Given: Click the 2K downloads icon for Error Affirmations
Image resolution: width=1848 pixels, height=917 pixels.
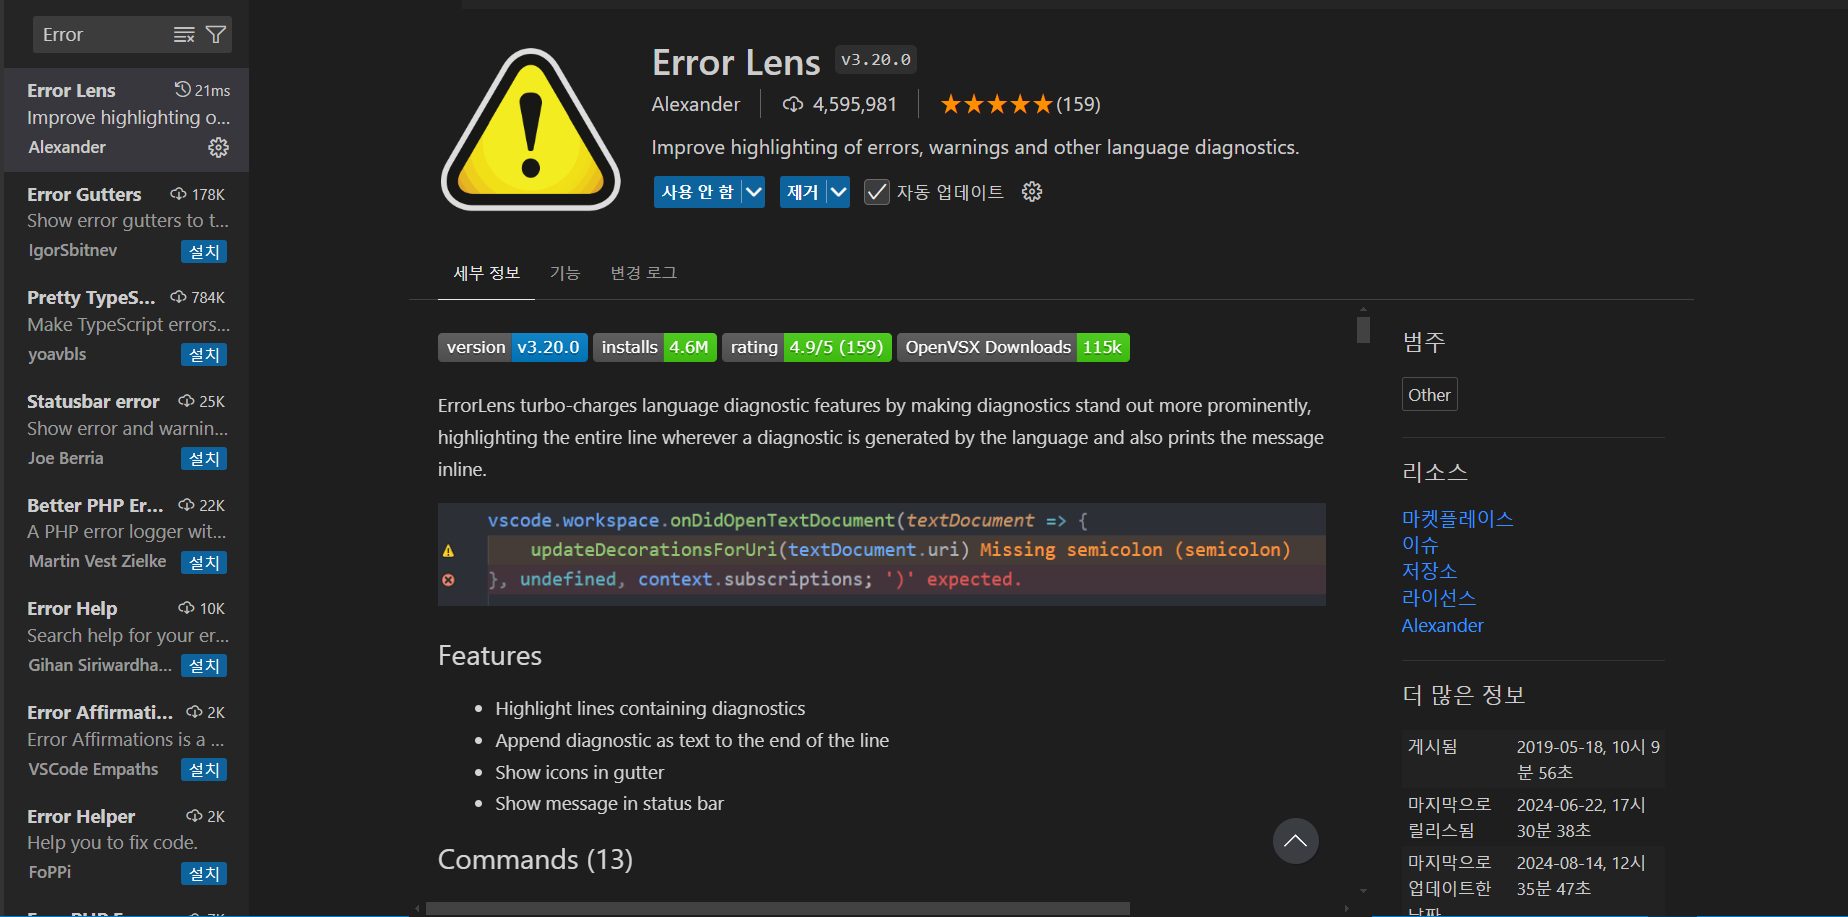Looking at the screenshot, I should click(x=194, y=712).
